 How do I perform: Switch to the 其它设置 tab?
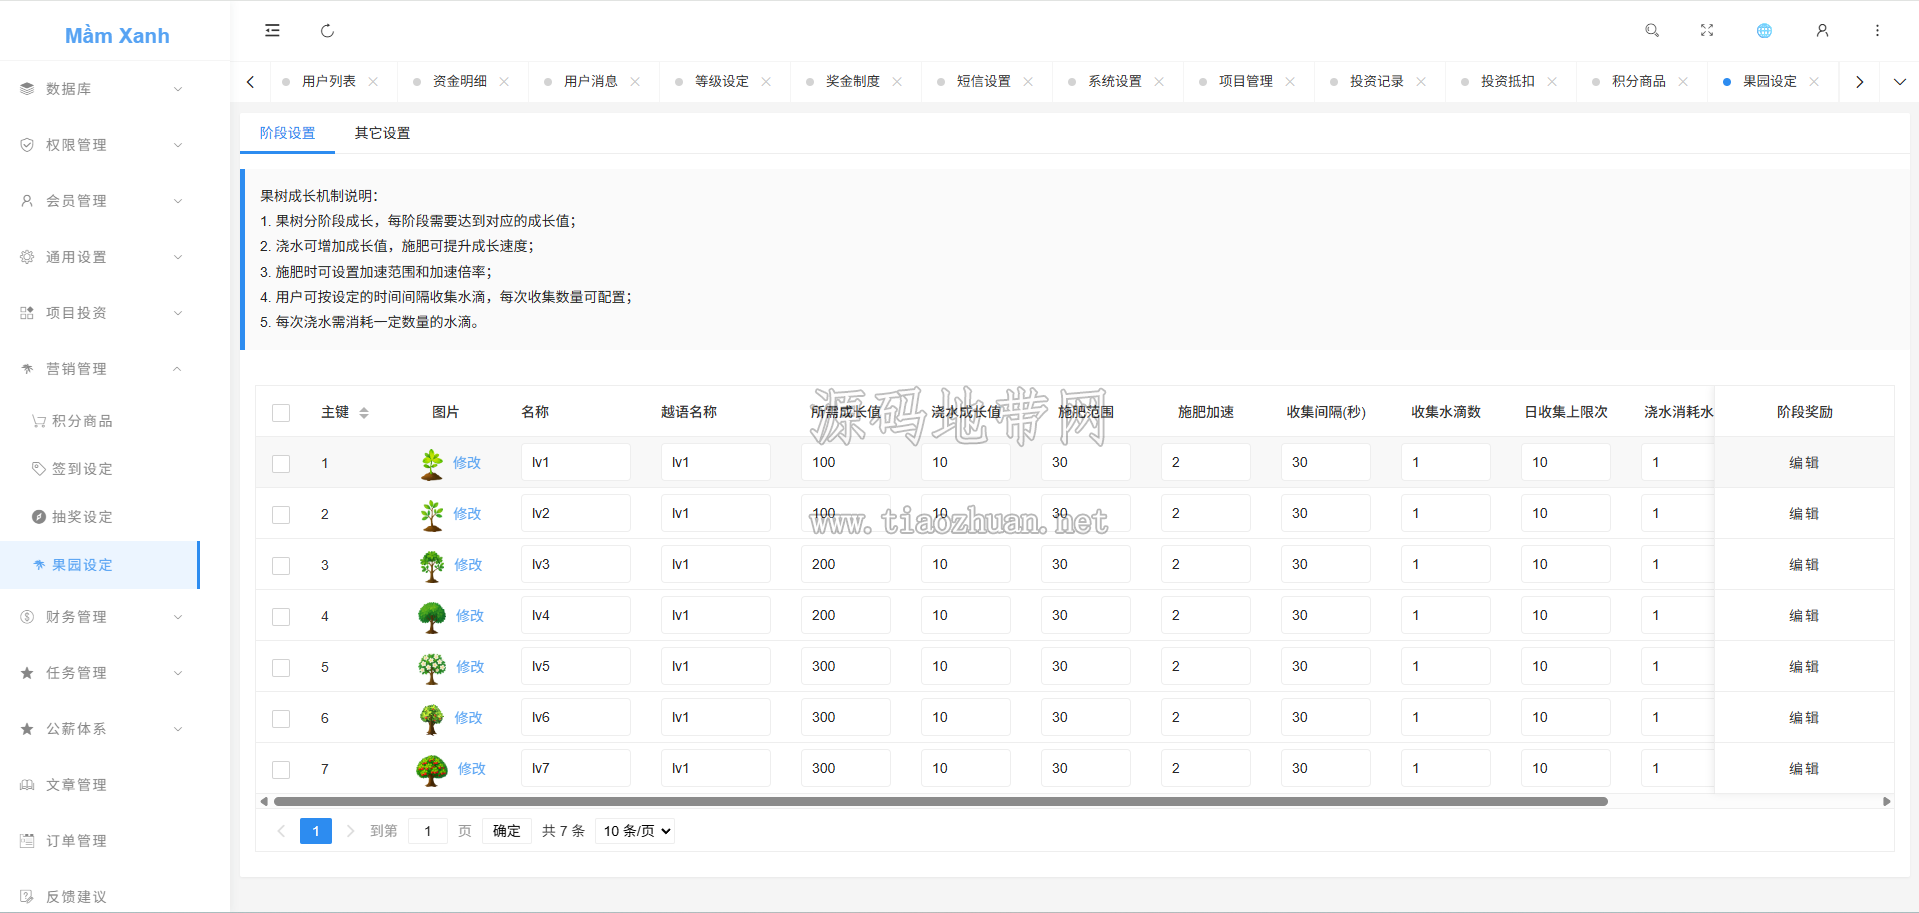(x=382, y=133)
